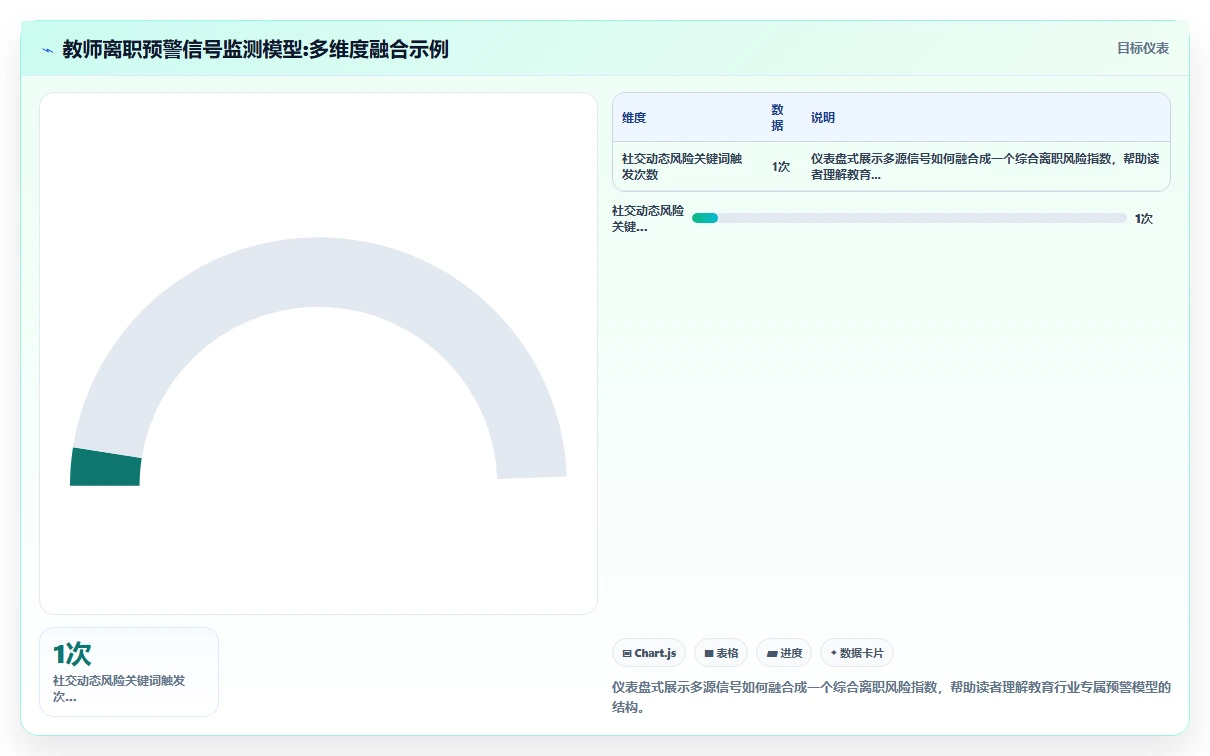Click the 维度 column header
The width and height of the screenshot is (1210, 756).
coord(634,118)
